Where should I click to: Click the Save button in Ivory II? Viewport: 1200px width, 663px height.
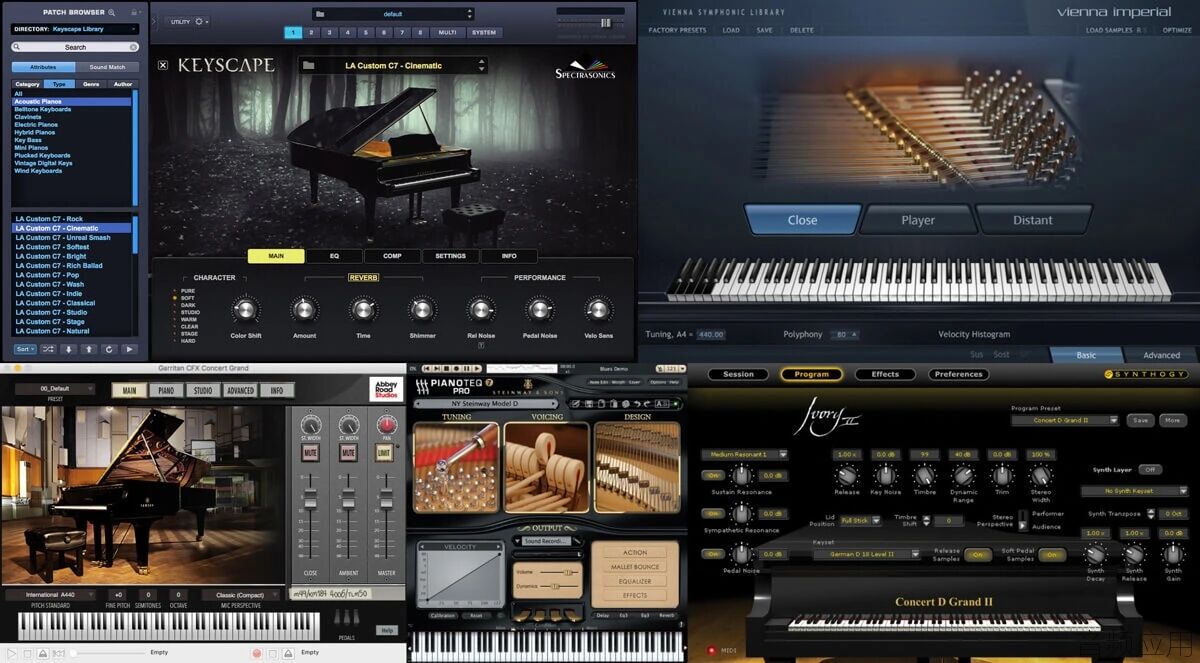click(1140, 420)
